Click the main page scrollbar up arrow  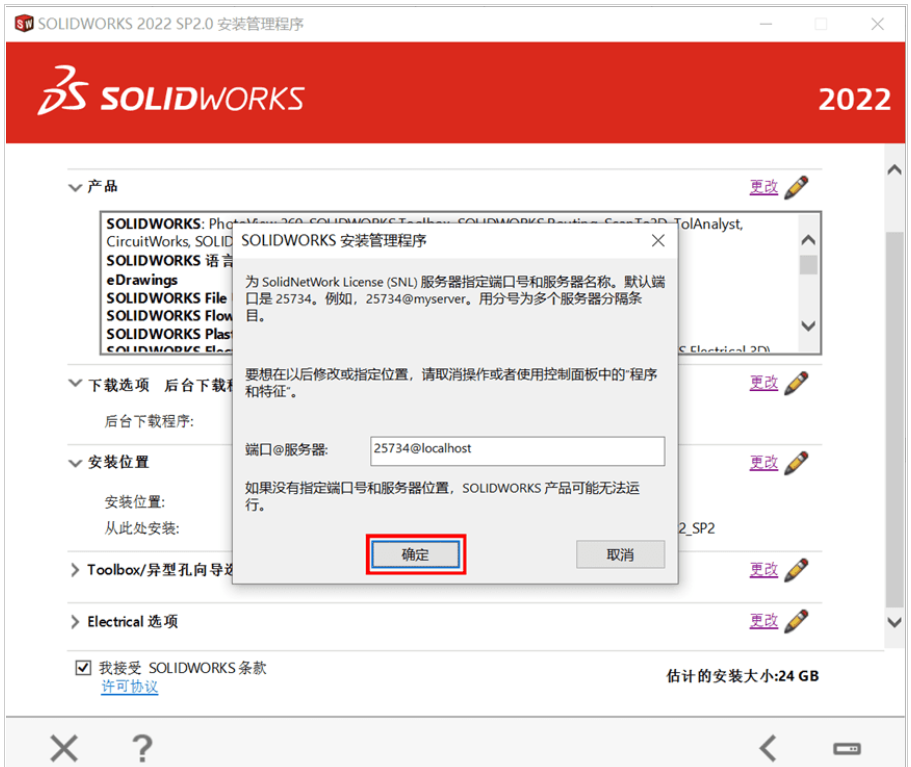895,170
